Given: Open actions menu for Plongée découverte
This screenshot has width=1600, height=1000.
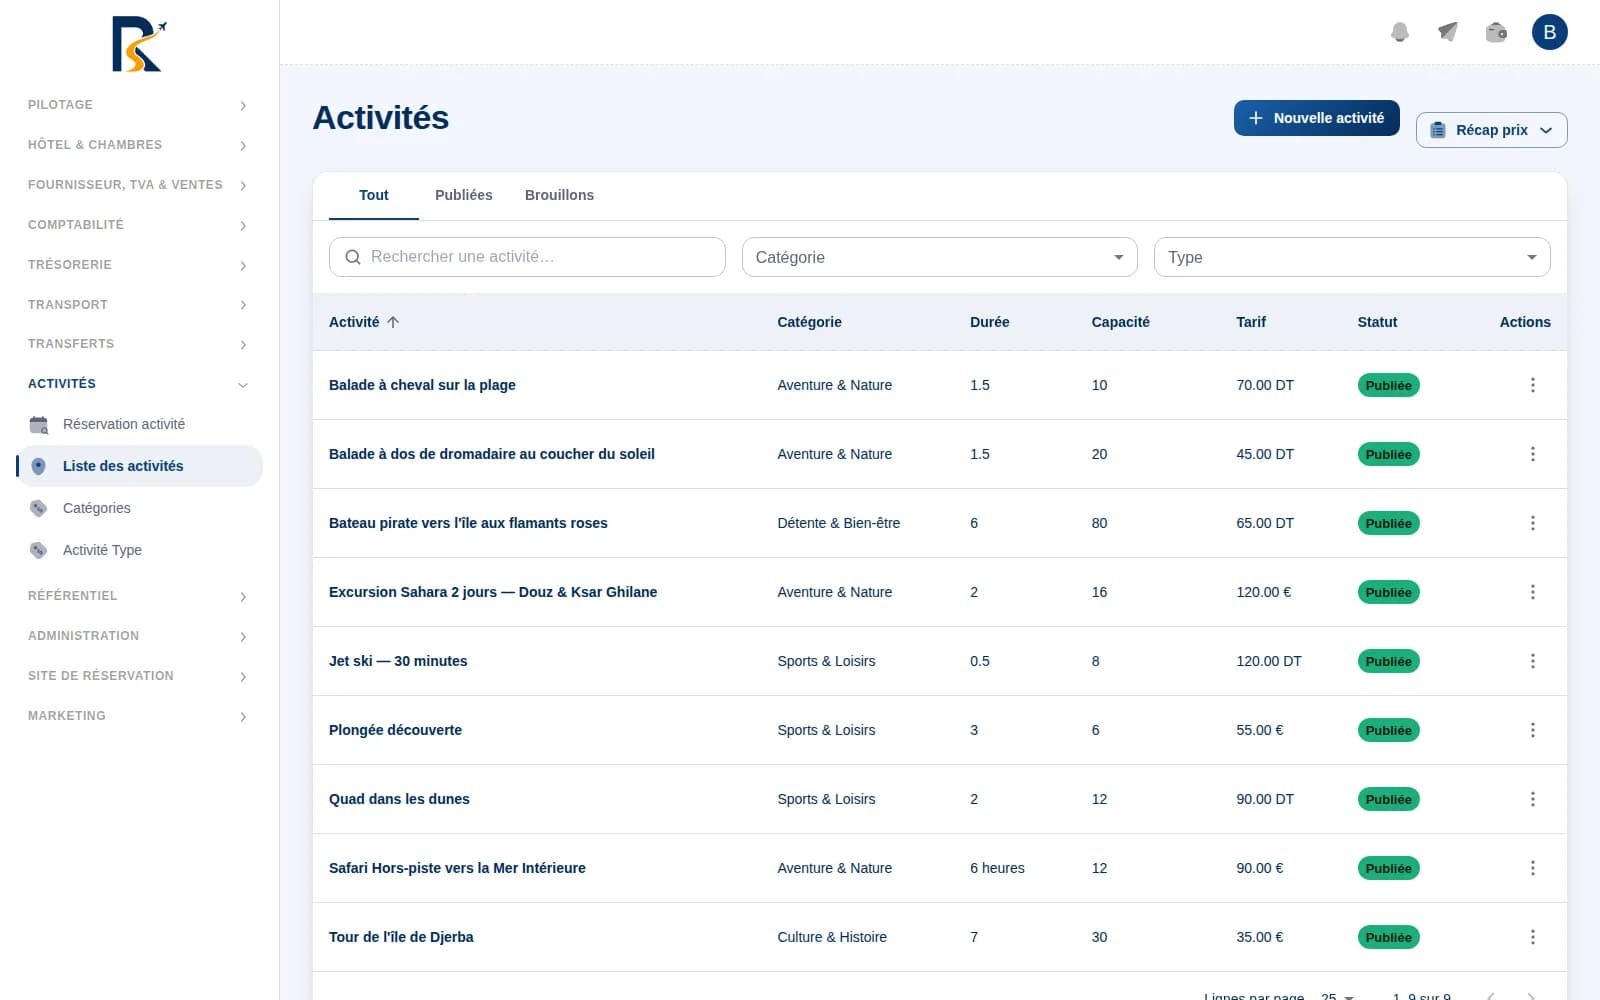Looking at the screenshot, I should 1532,730.
